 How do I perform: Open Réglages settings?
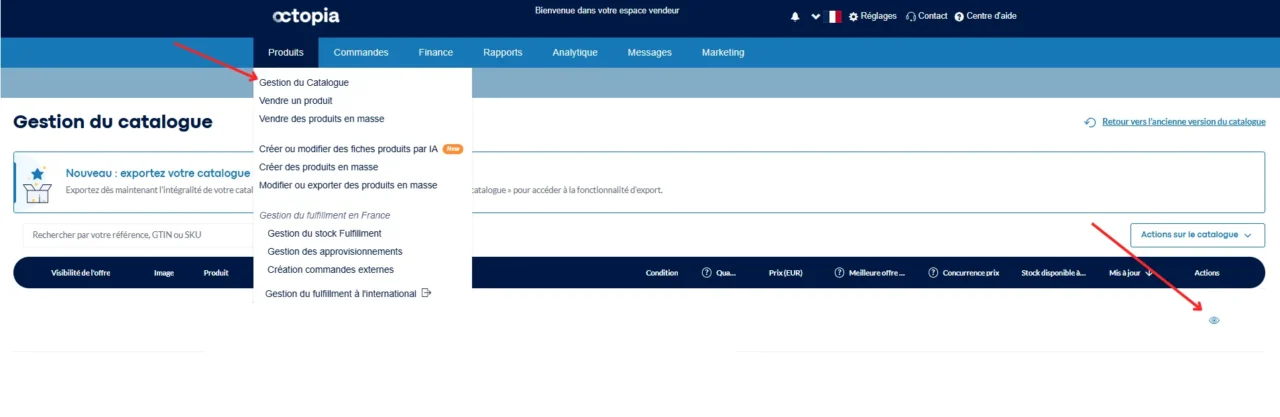click(x=872, y=16)
